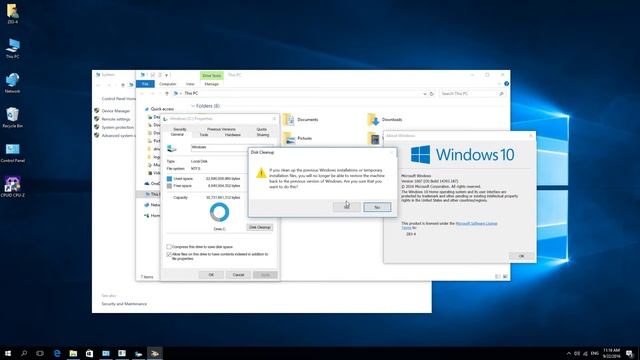
Task: Switch to the Previous Versions tab
Action: [221, 129]
